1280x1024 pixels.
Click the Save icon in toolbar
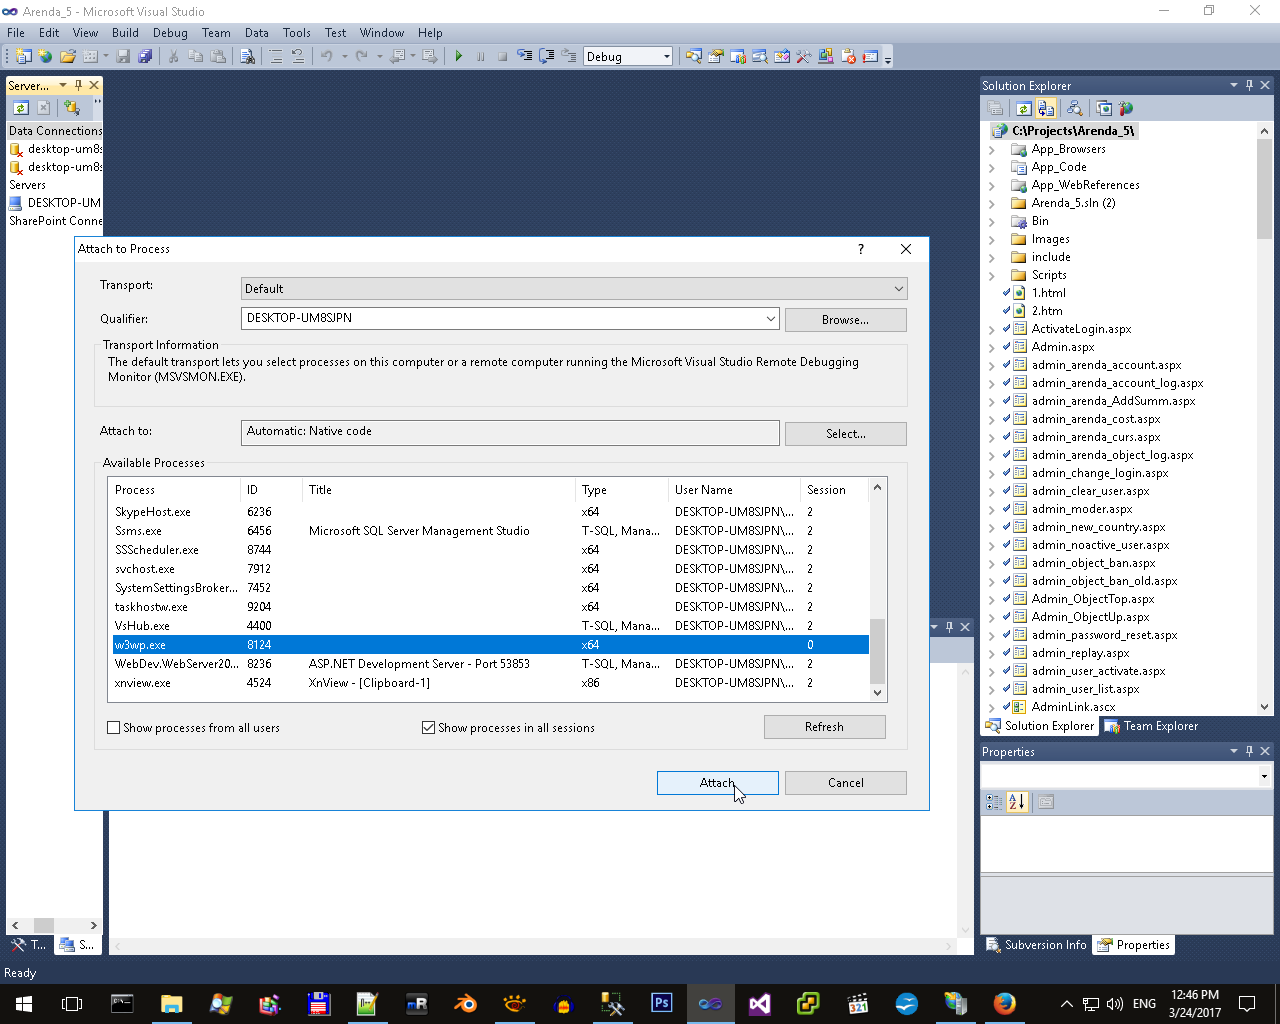pyautogui.click(x=124, y=57)
